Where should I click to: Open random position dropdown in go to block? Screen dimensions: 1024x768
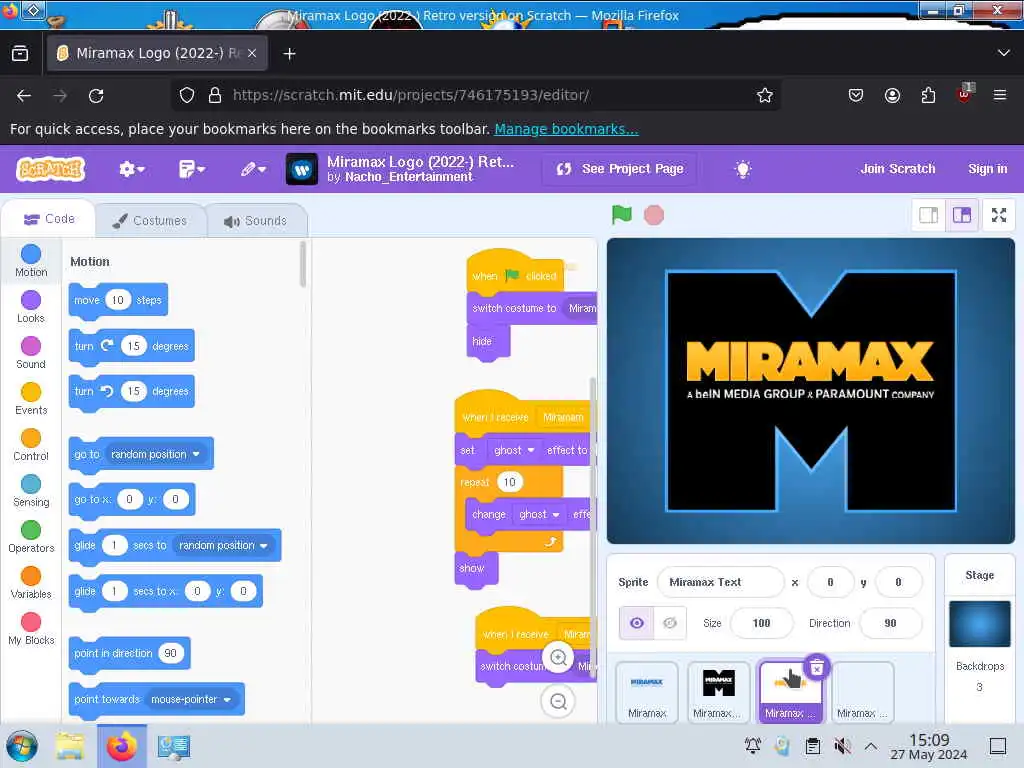(155, 454)
